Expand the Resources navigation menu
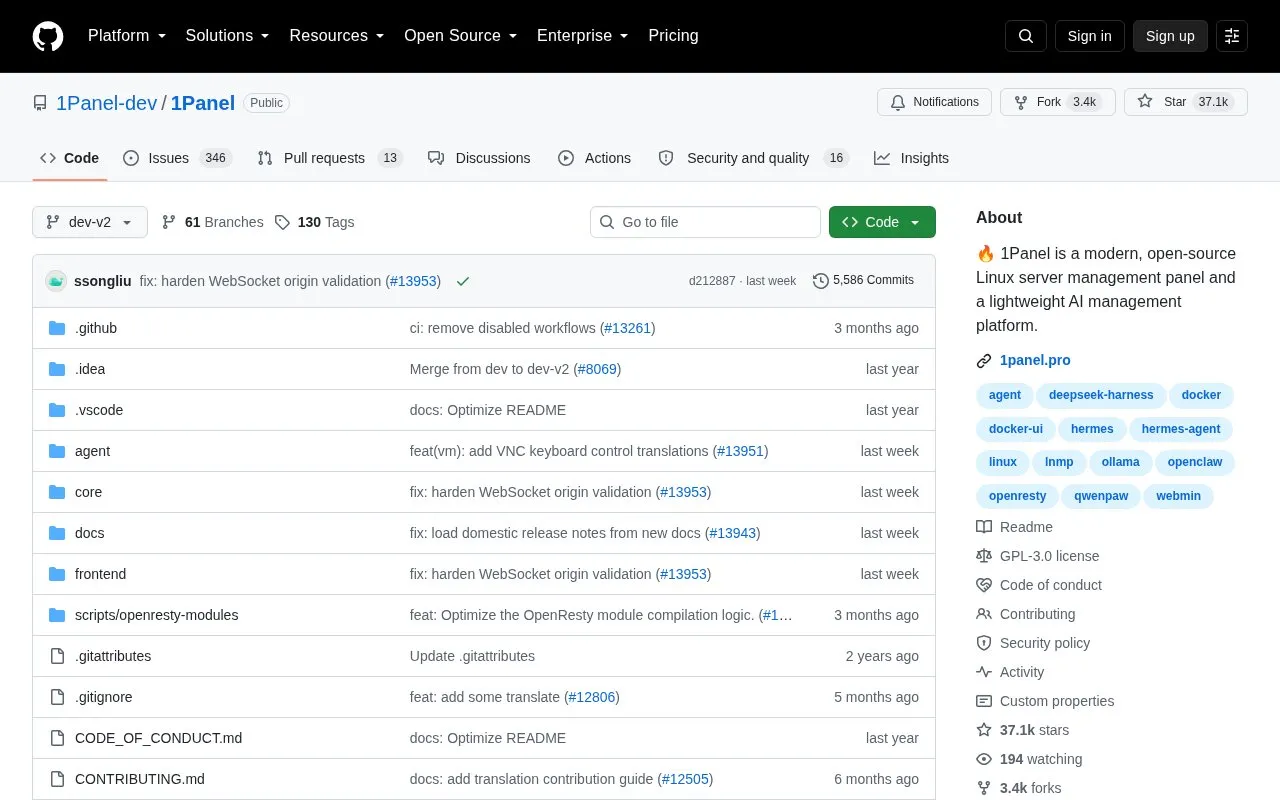1280x800 pixels. [337, 36]
